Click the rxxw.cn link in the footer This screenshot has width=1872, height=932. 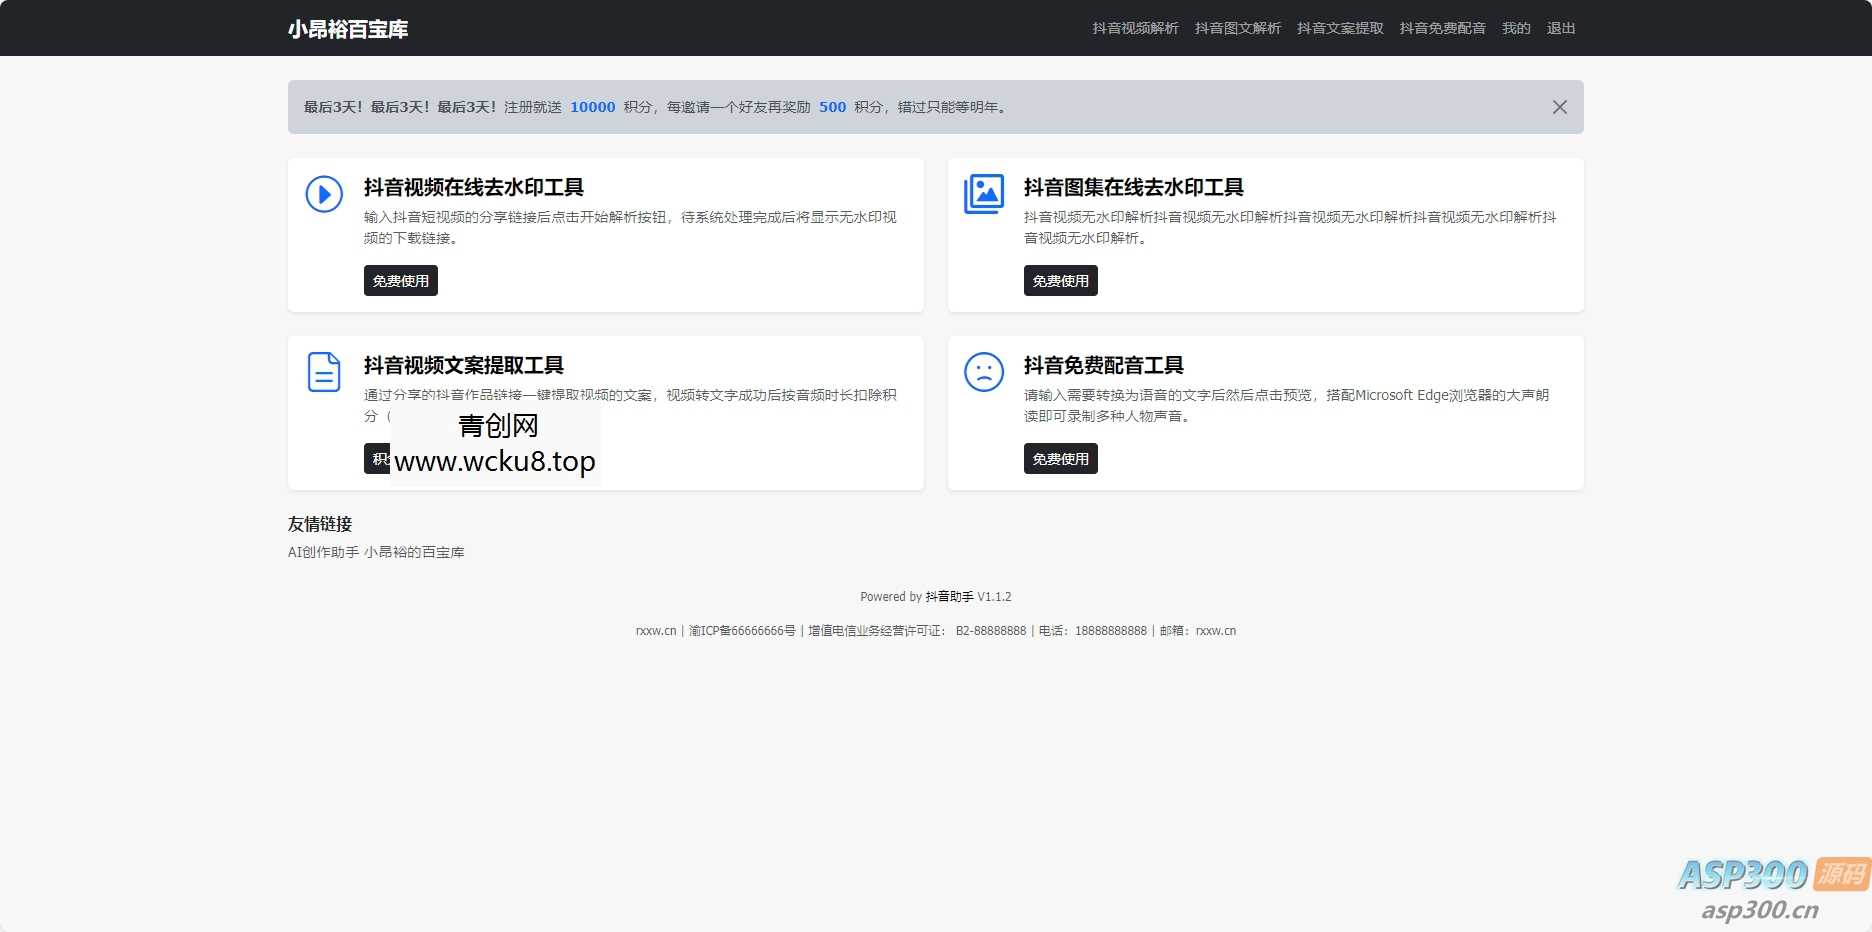click(658, 630)
